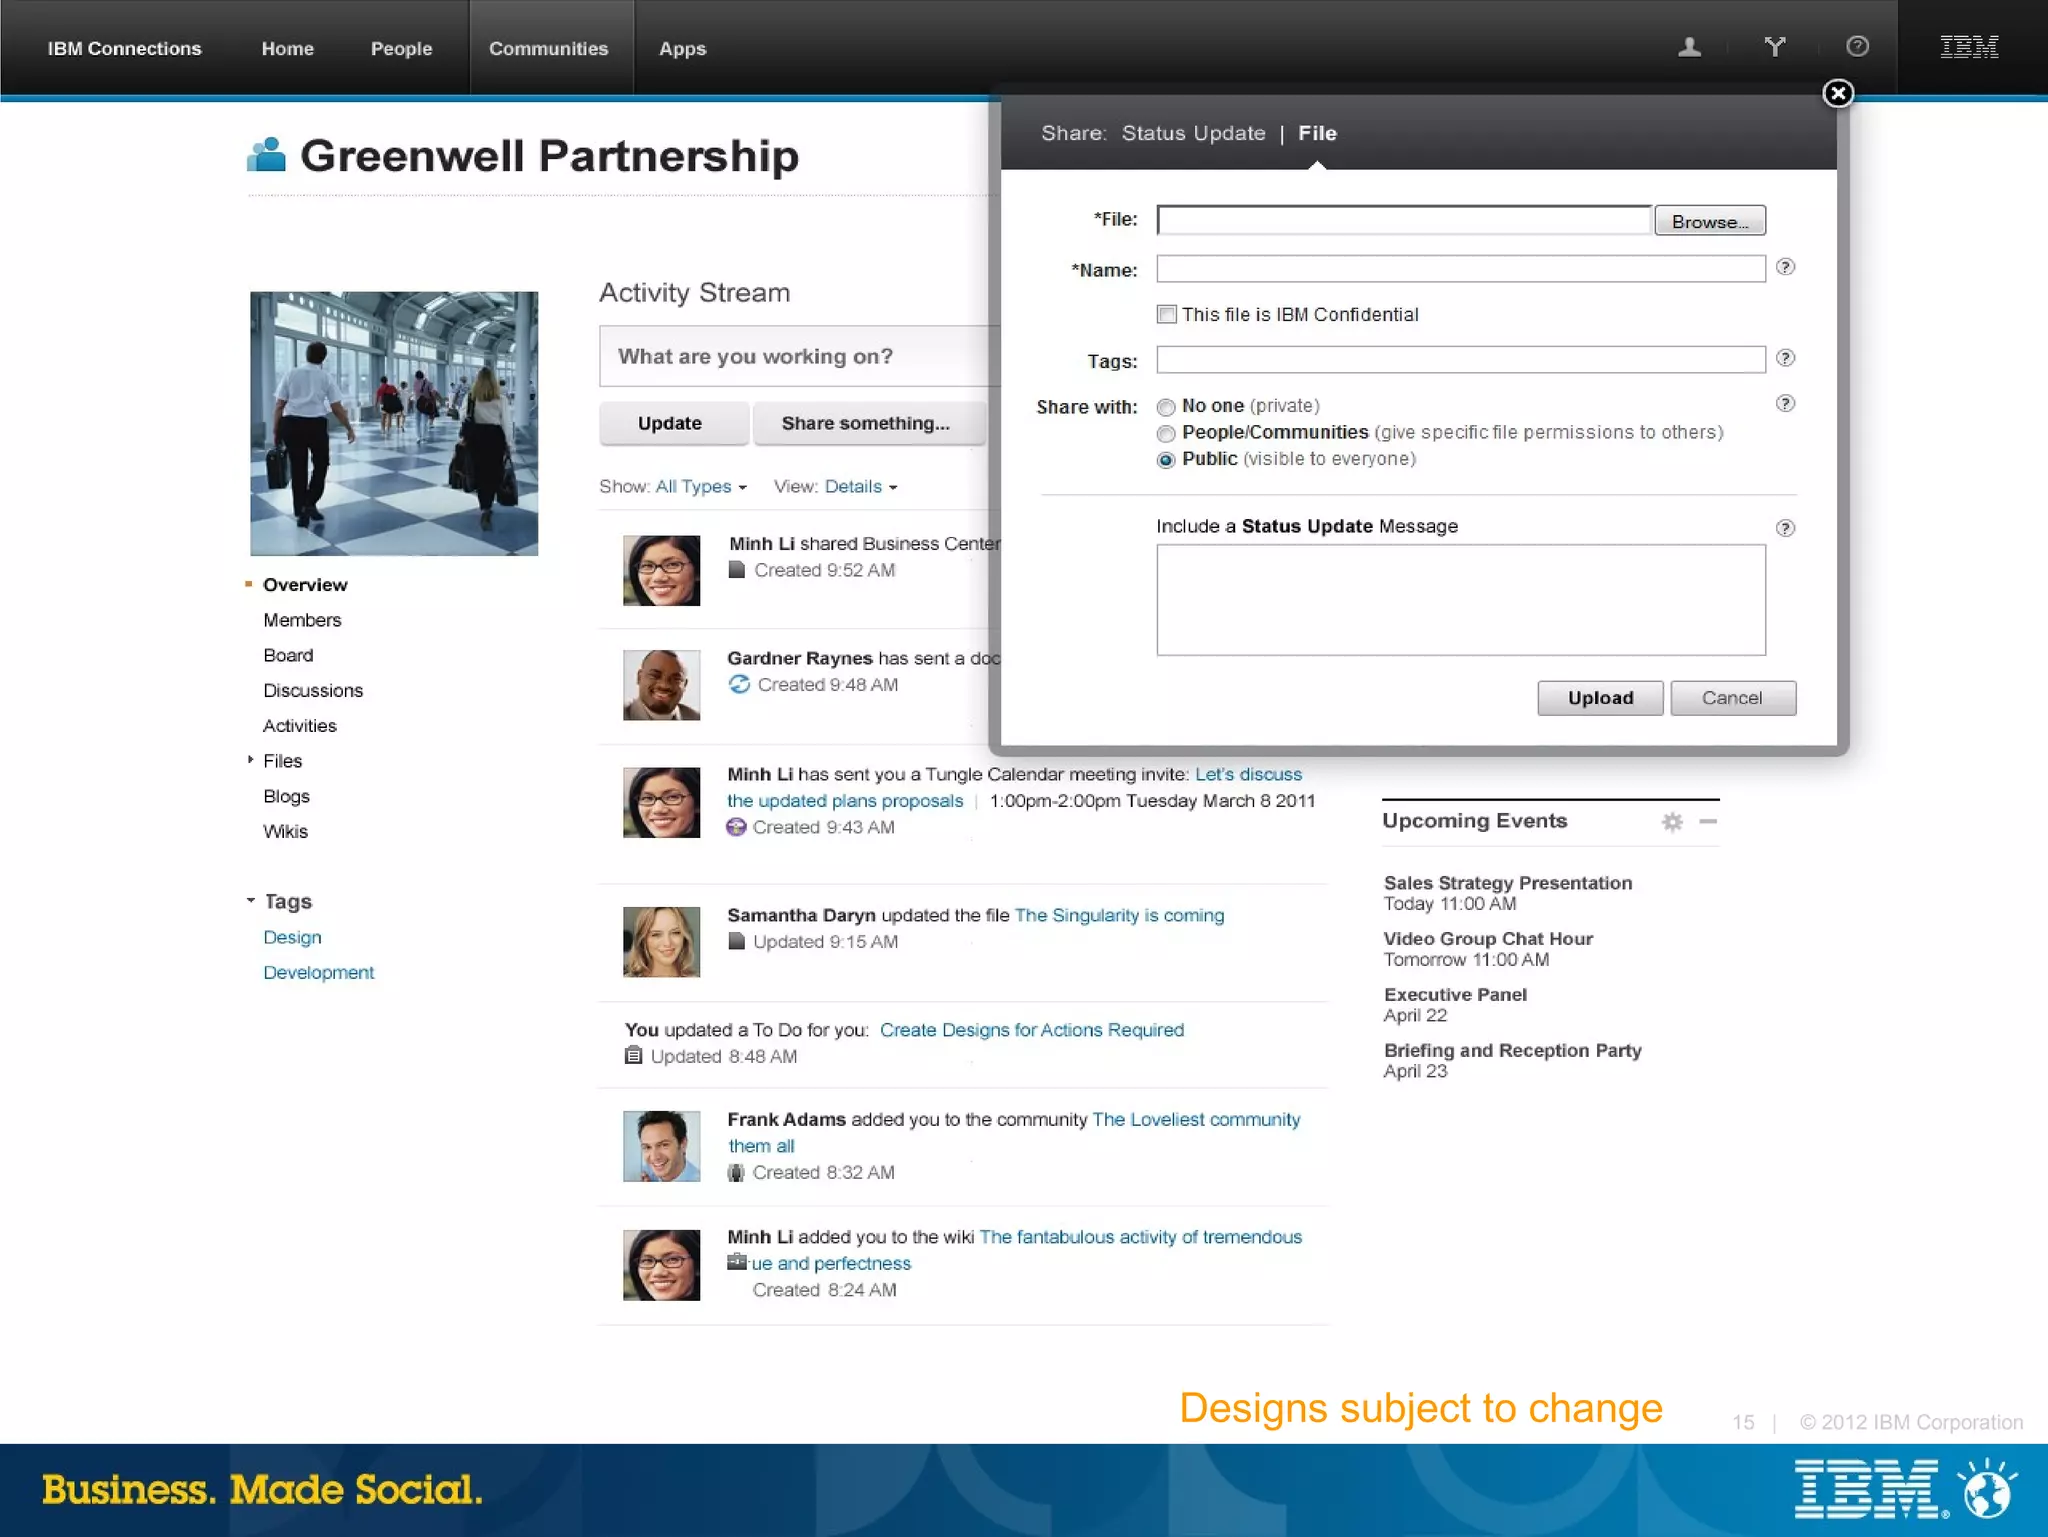Check This file is IBM Confidential
The image size is (2048, 1537).
tap(1166, 314)
